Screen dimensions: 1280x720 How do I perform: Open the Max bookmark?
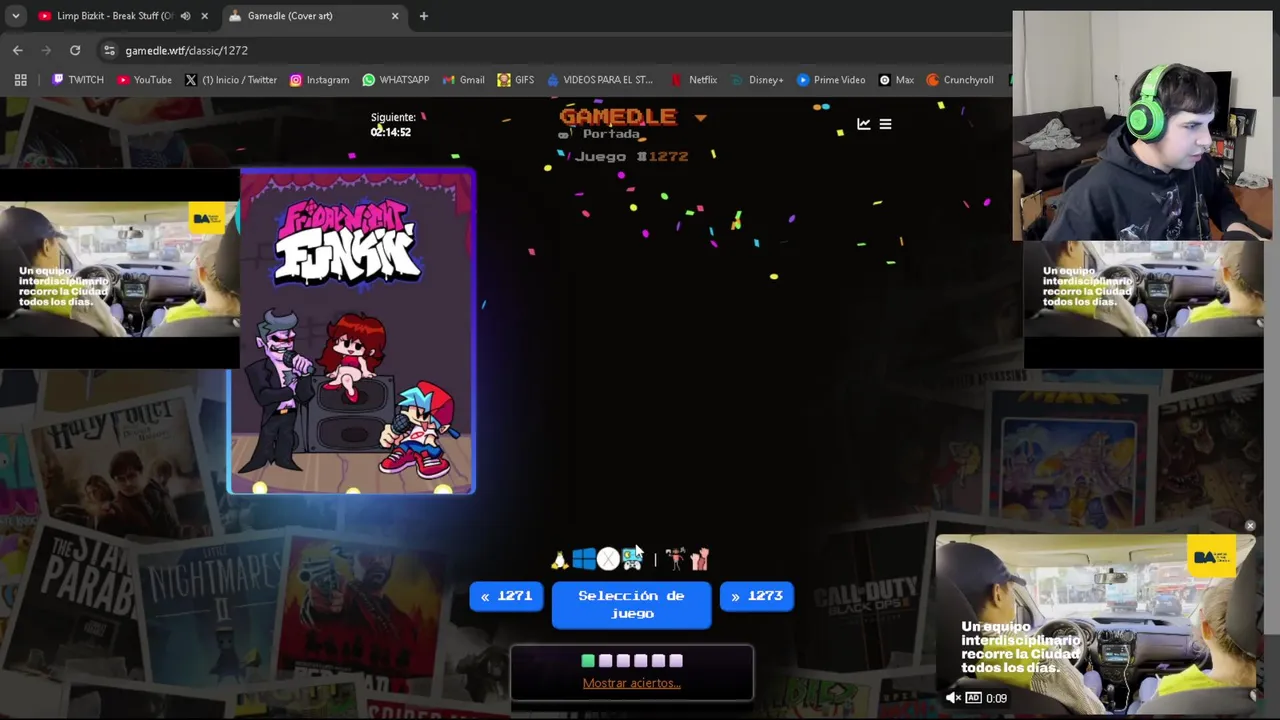point(896,80)
